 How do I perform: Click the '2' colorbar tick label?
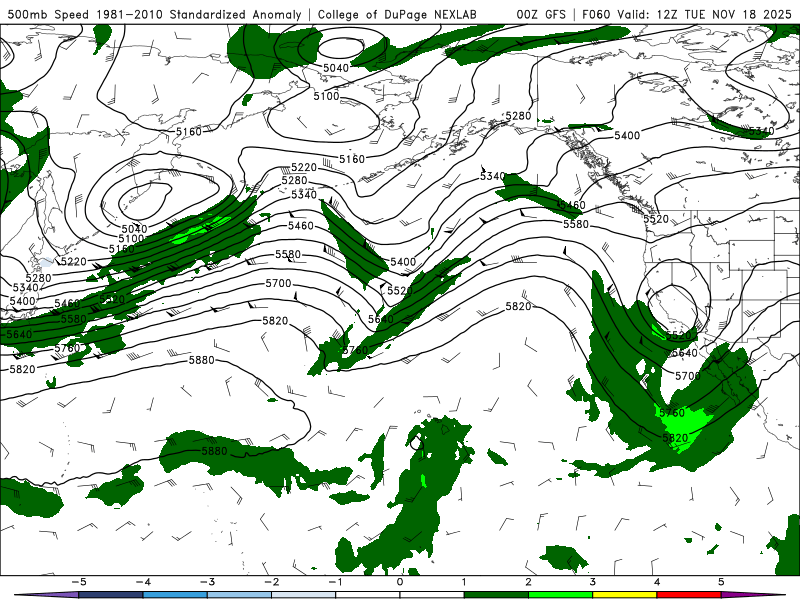pos(529,582)
